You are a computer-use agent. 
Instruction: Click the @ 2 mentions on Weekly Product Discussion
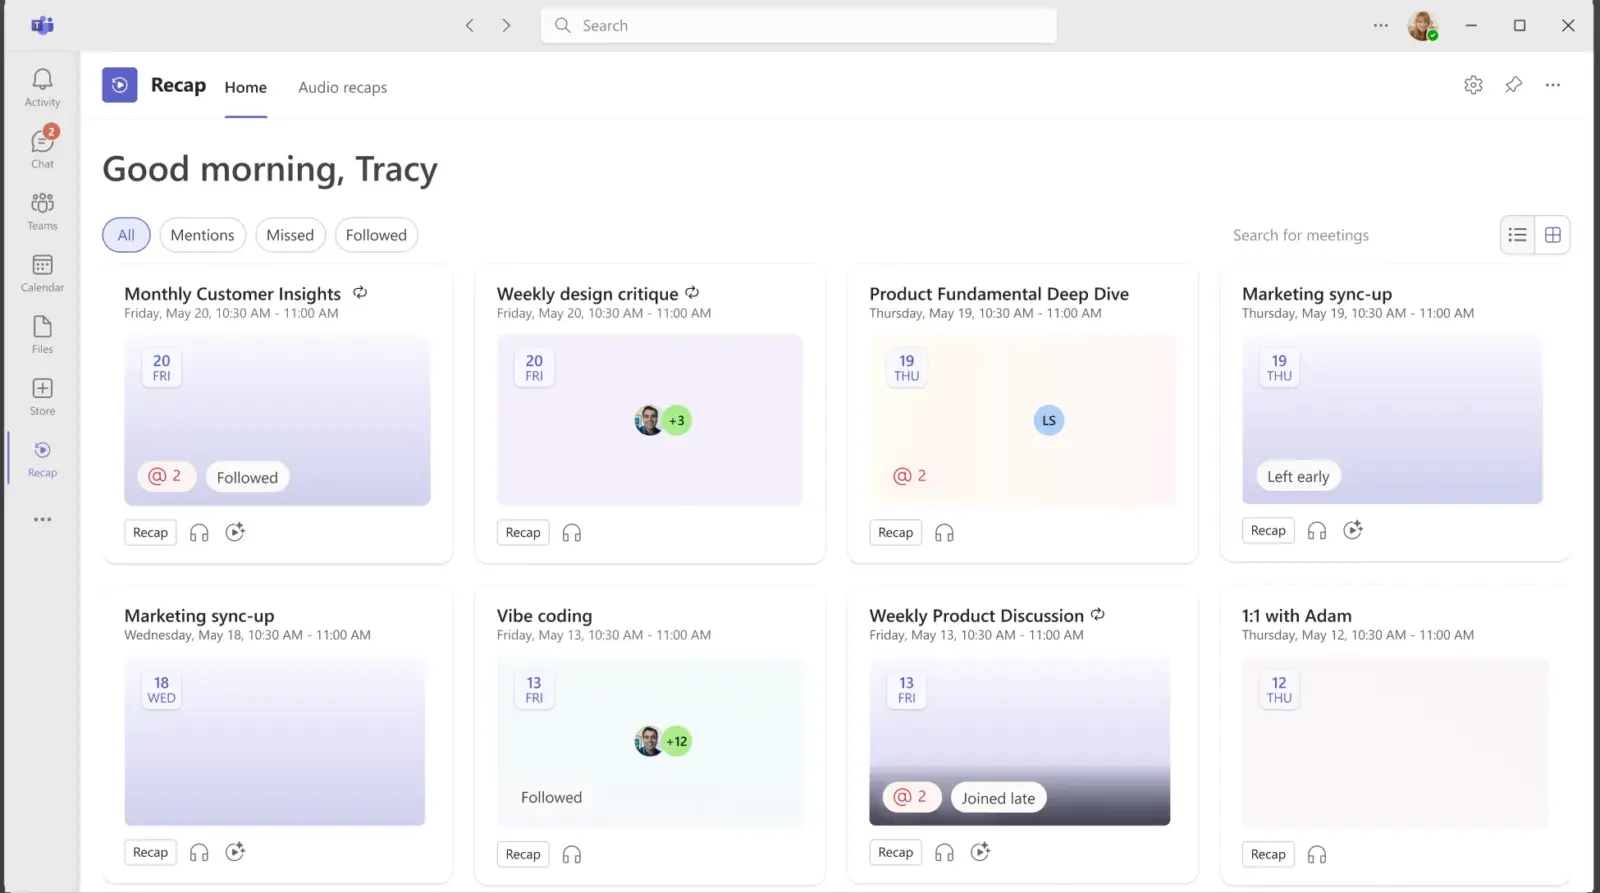910,797
